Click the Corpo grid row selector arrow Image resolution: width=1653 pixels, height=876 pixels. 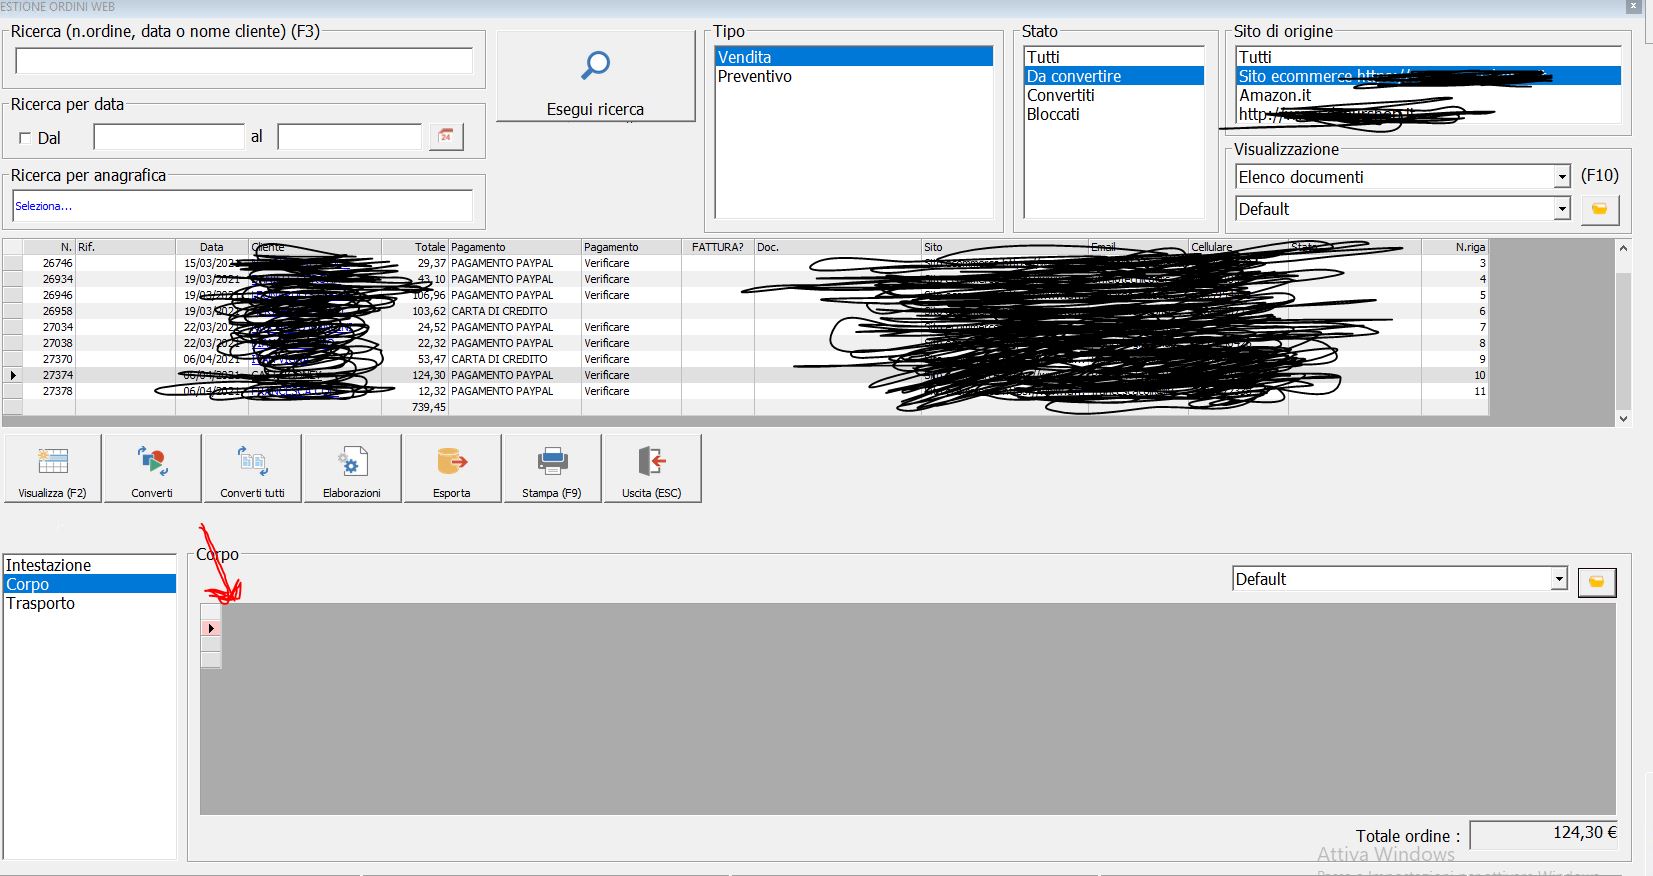point(211,628)
